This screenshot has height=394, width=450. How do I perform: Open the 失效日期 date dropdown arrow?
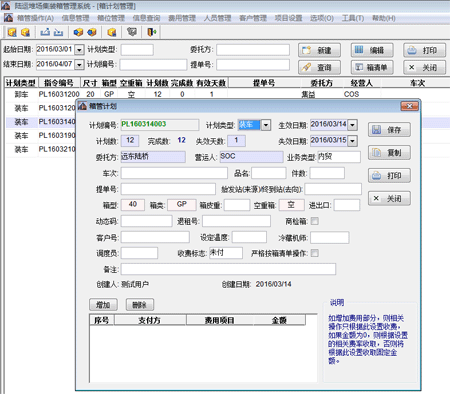[353, 141]
